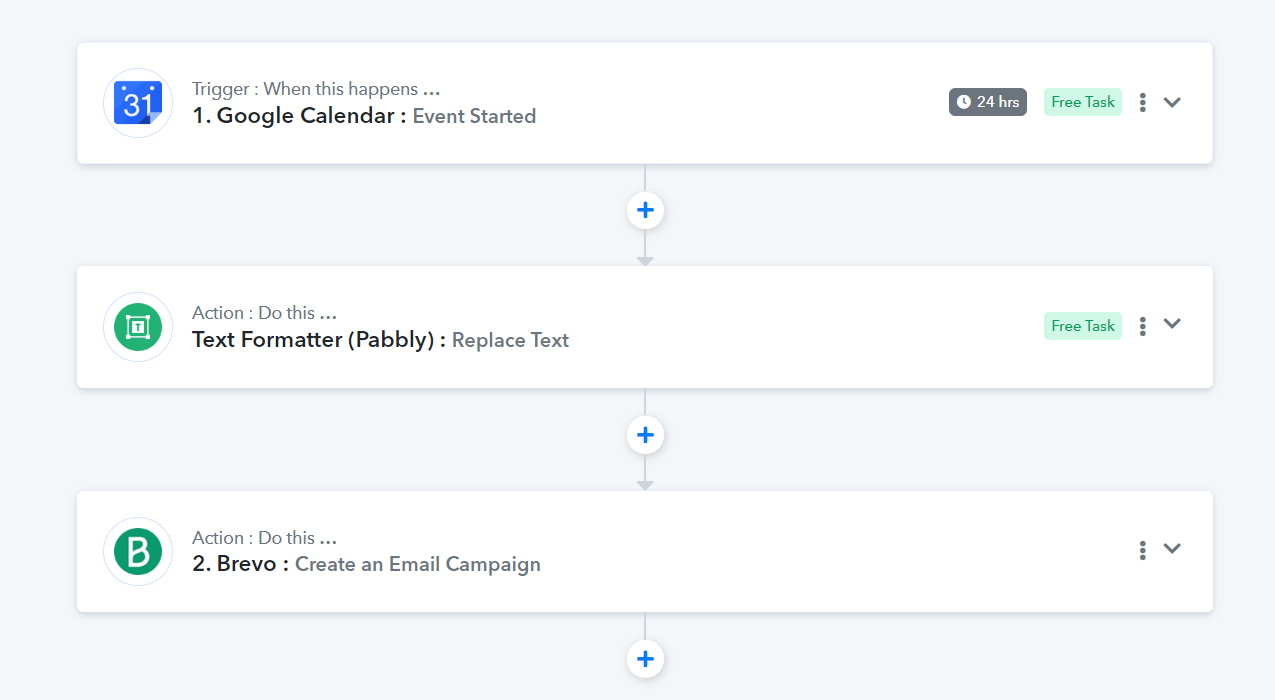Add step below Brevo action
1275x700 pixels.
(x=645, y=659)
